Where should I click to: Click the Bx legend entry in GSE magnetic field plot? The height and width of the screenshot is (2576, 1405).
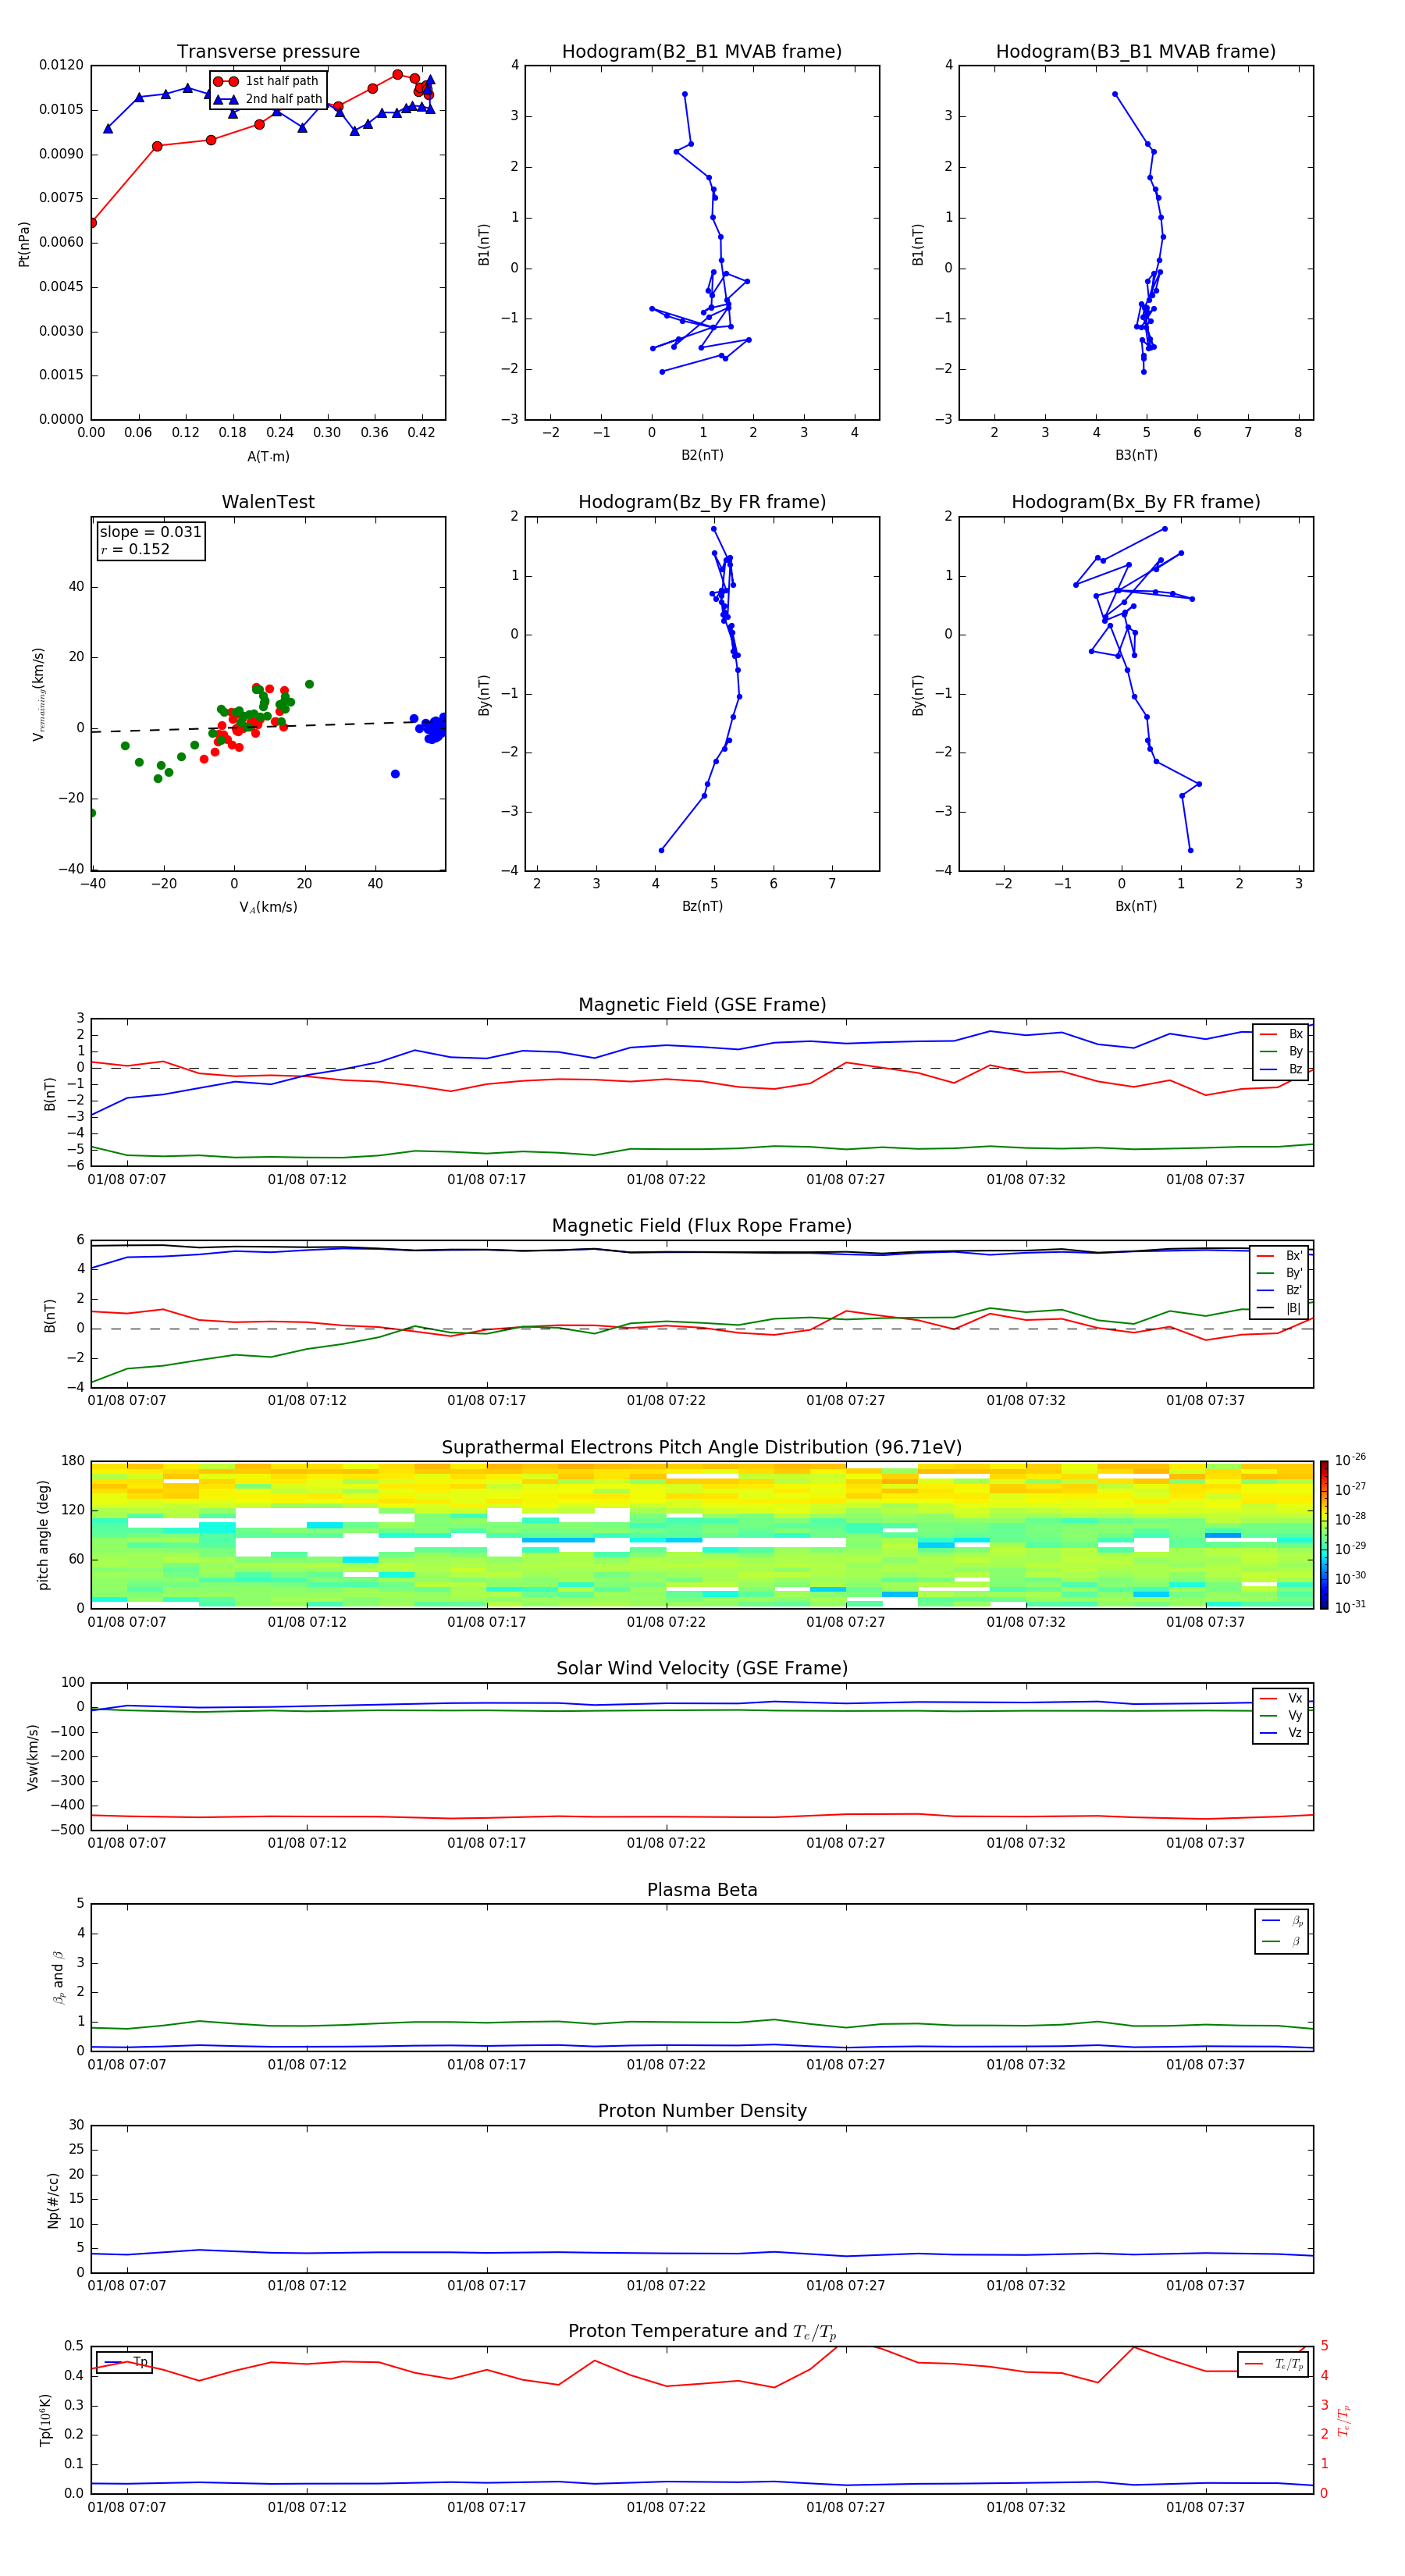tap(1281, 1035)
